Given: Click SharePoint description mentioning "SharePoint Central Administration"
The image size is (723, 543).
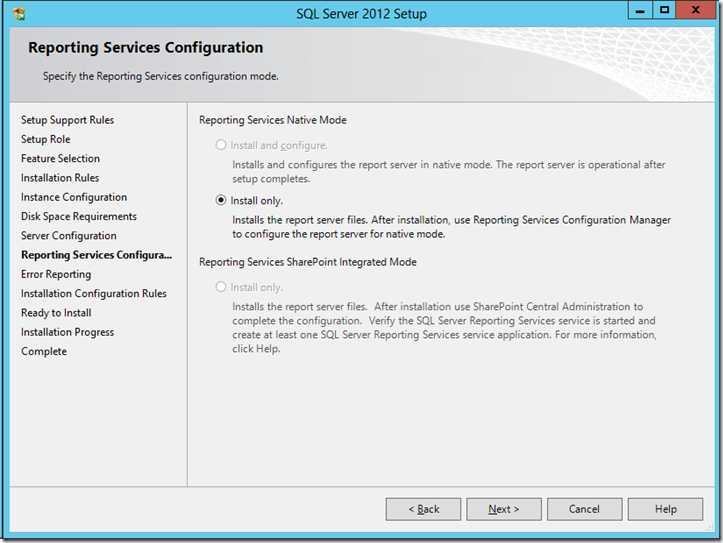Looking at the screenshot, I should click(444, 327).
